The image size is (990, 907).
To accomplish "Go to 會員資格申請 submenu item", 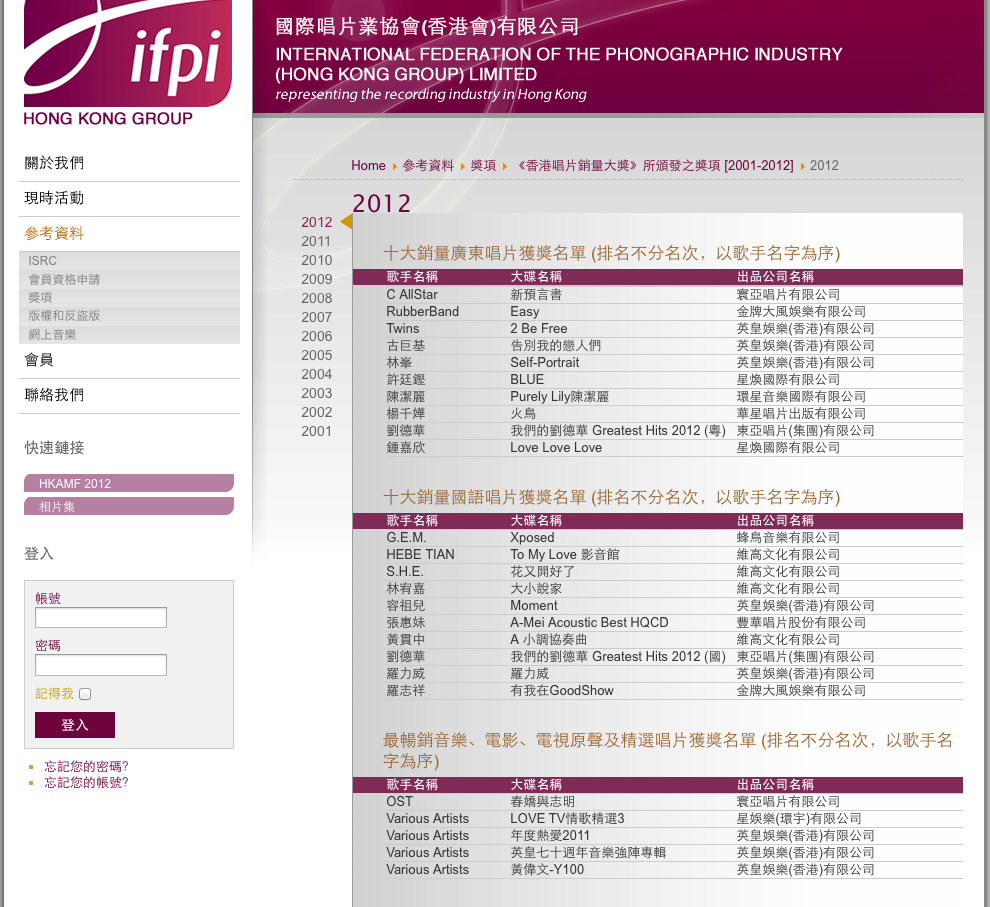I will (64, 279).
